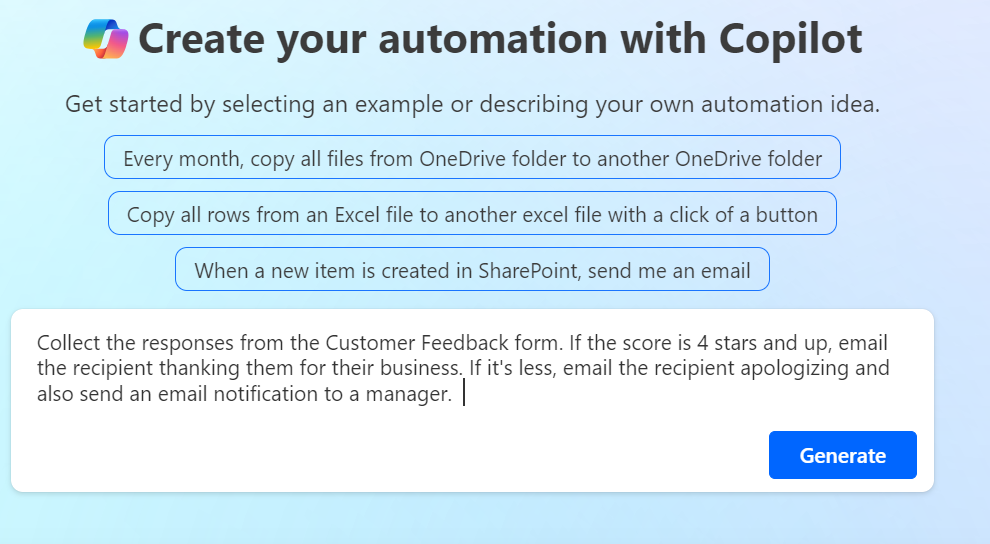This screenshot has width=990, height=544.
Task: Click the prompt line beginning "the recipient thanking"
Action: pos(200,369)
